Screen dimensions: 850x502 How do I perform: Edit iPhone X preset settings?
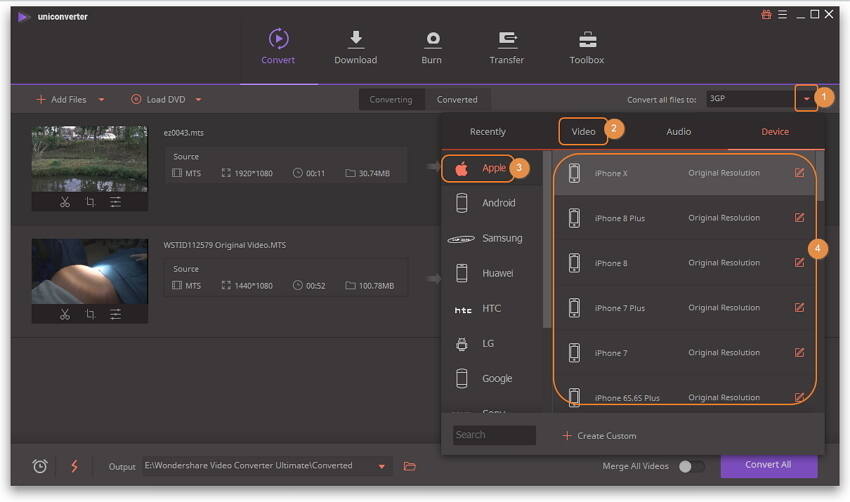799,173
